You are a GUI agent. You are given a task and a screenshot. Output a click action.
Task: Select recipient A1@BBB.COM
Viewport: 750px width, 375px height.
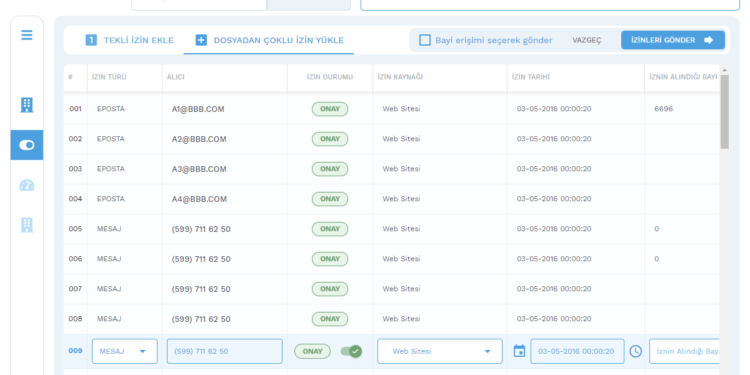click(198, 109)
